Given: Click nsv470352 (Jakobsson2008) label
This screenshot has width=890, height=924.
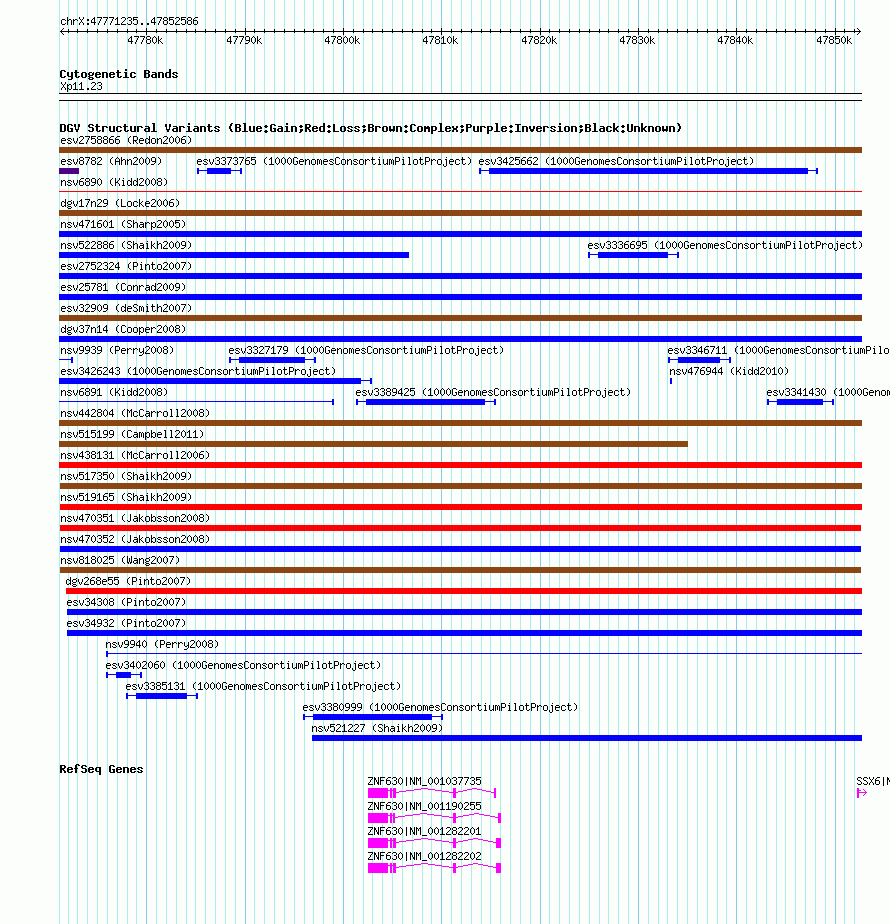Looking at the screenshot, I should point(135,539).
